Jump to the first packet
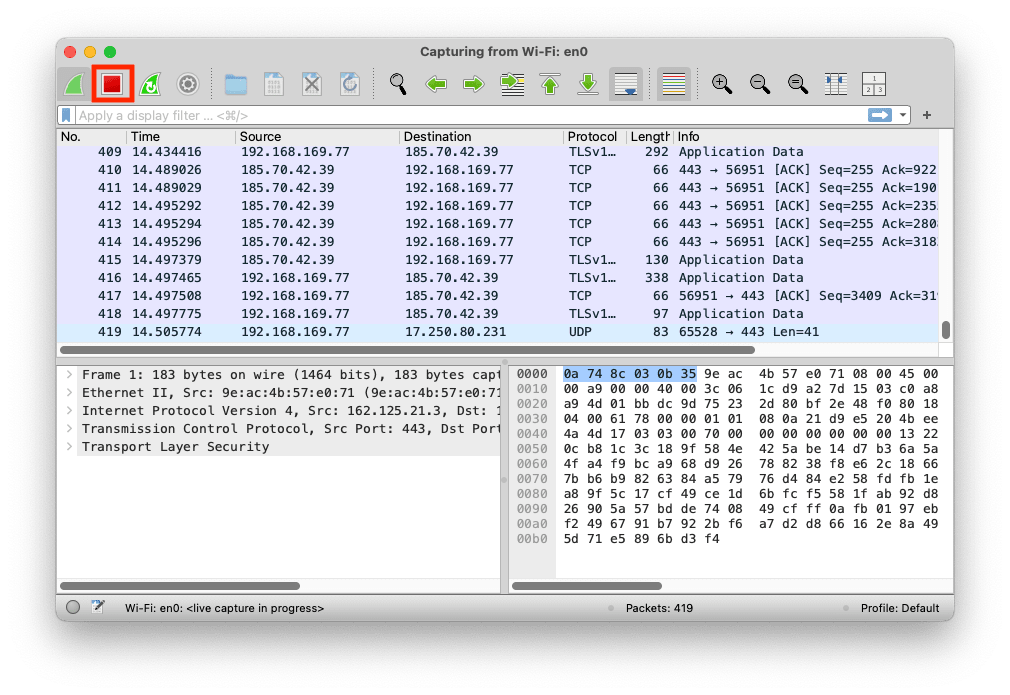Image resolution: width=1010 pixels, height=695 pixels. (x=550, y=84)
